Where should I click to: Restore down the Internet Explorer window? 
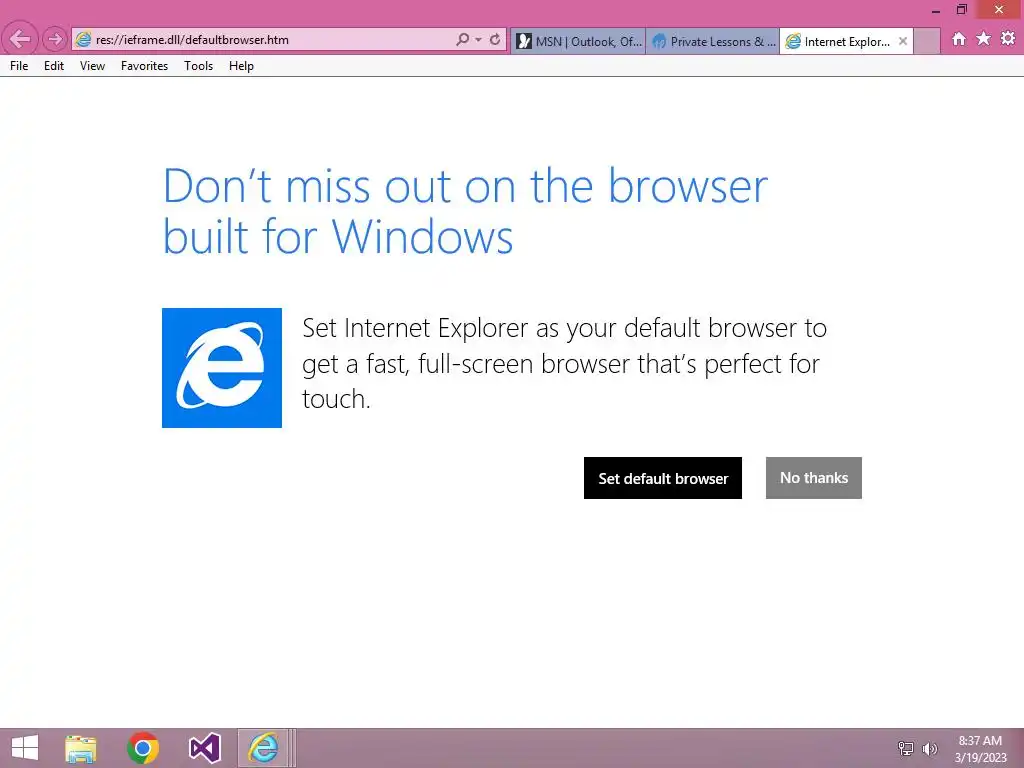(x=961, y=10)
